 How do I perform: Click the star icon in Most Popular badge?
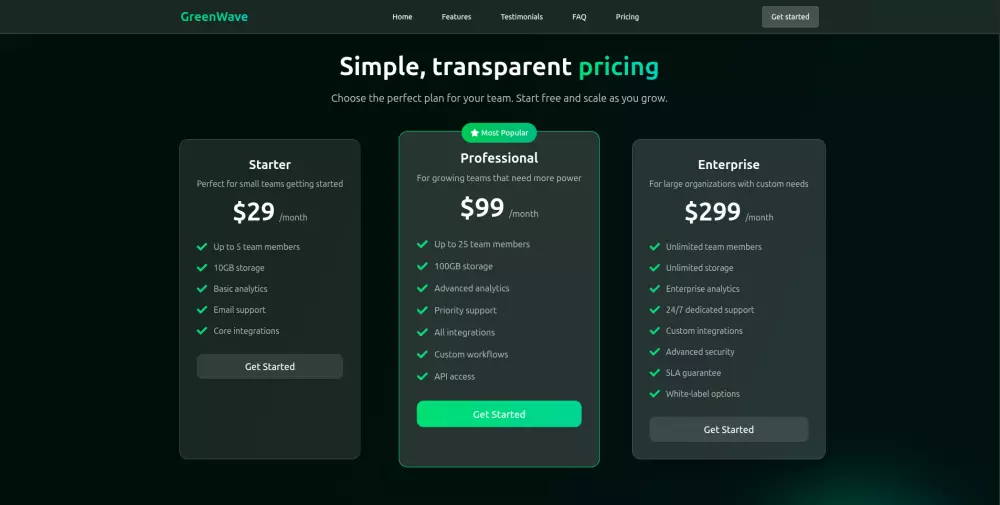(475, 133)
